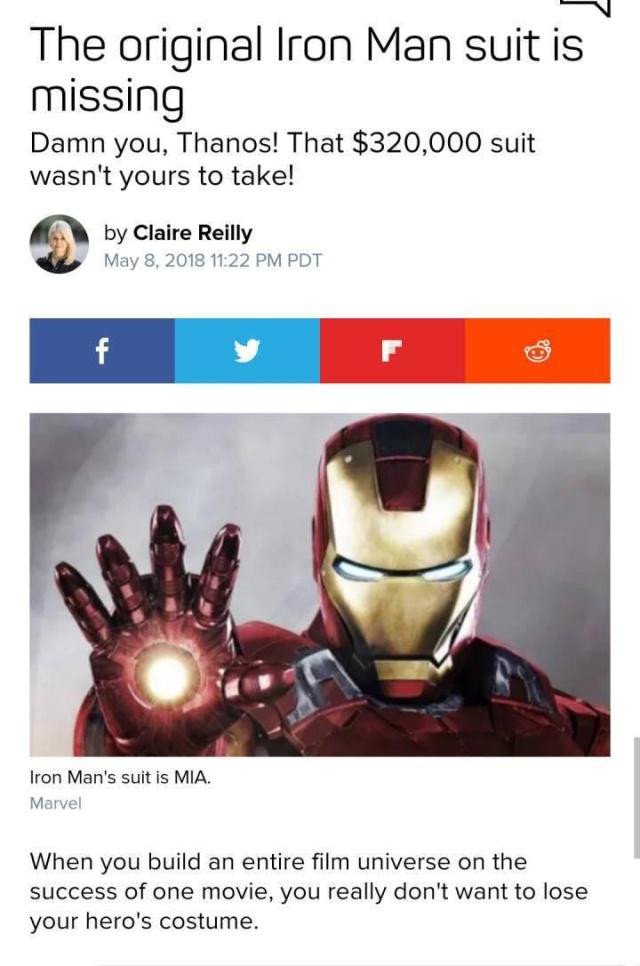Click the headline word 'missing'
This screenshot has width=640, height=966.
pos(107,96)
